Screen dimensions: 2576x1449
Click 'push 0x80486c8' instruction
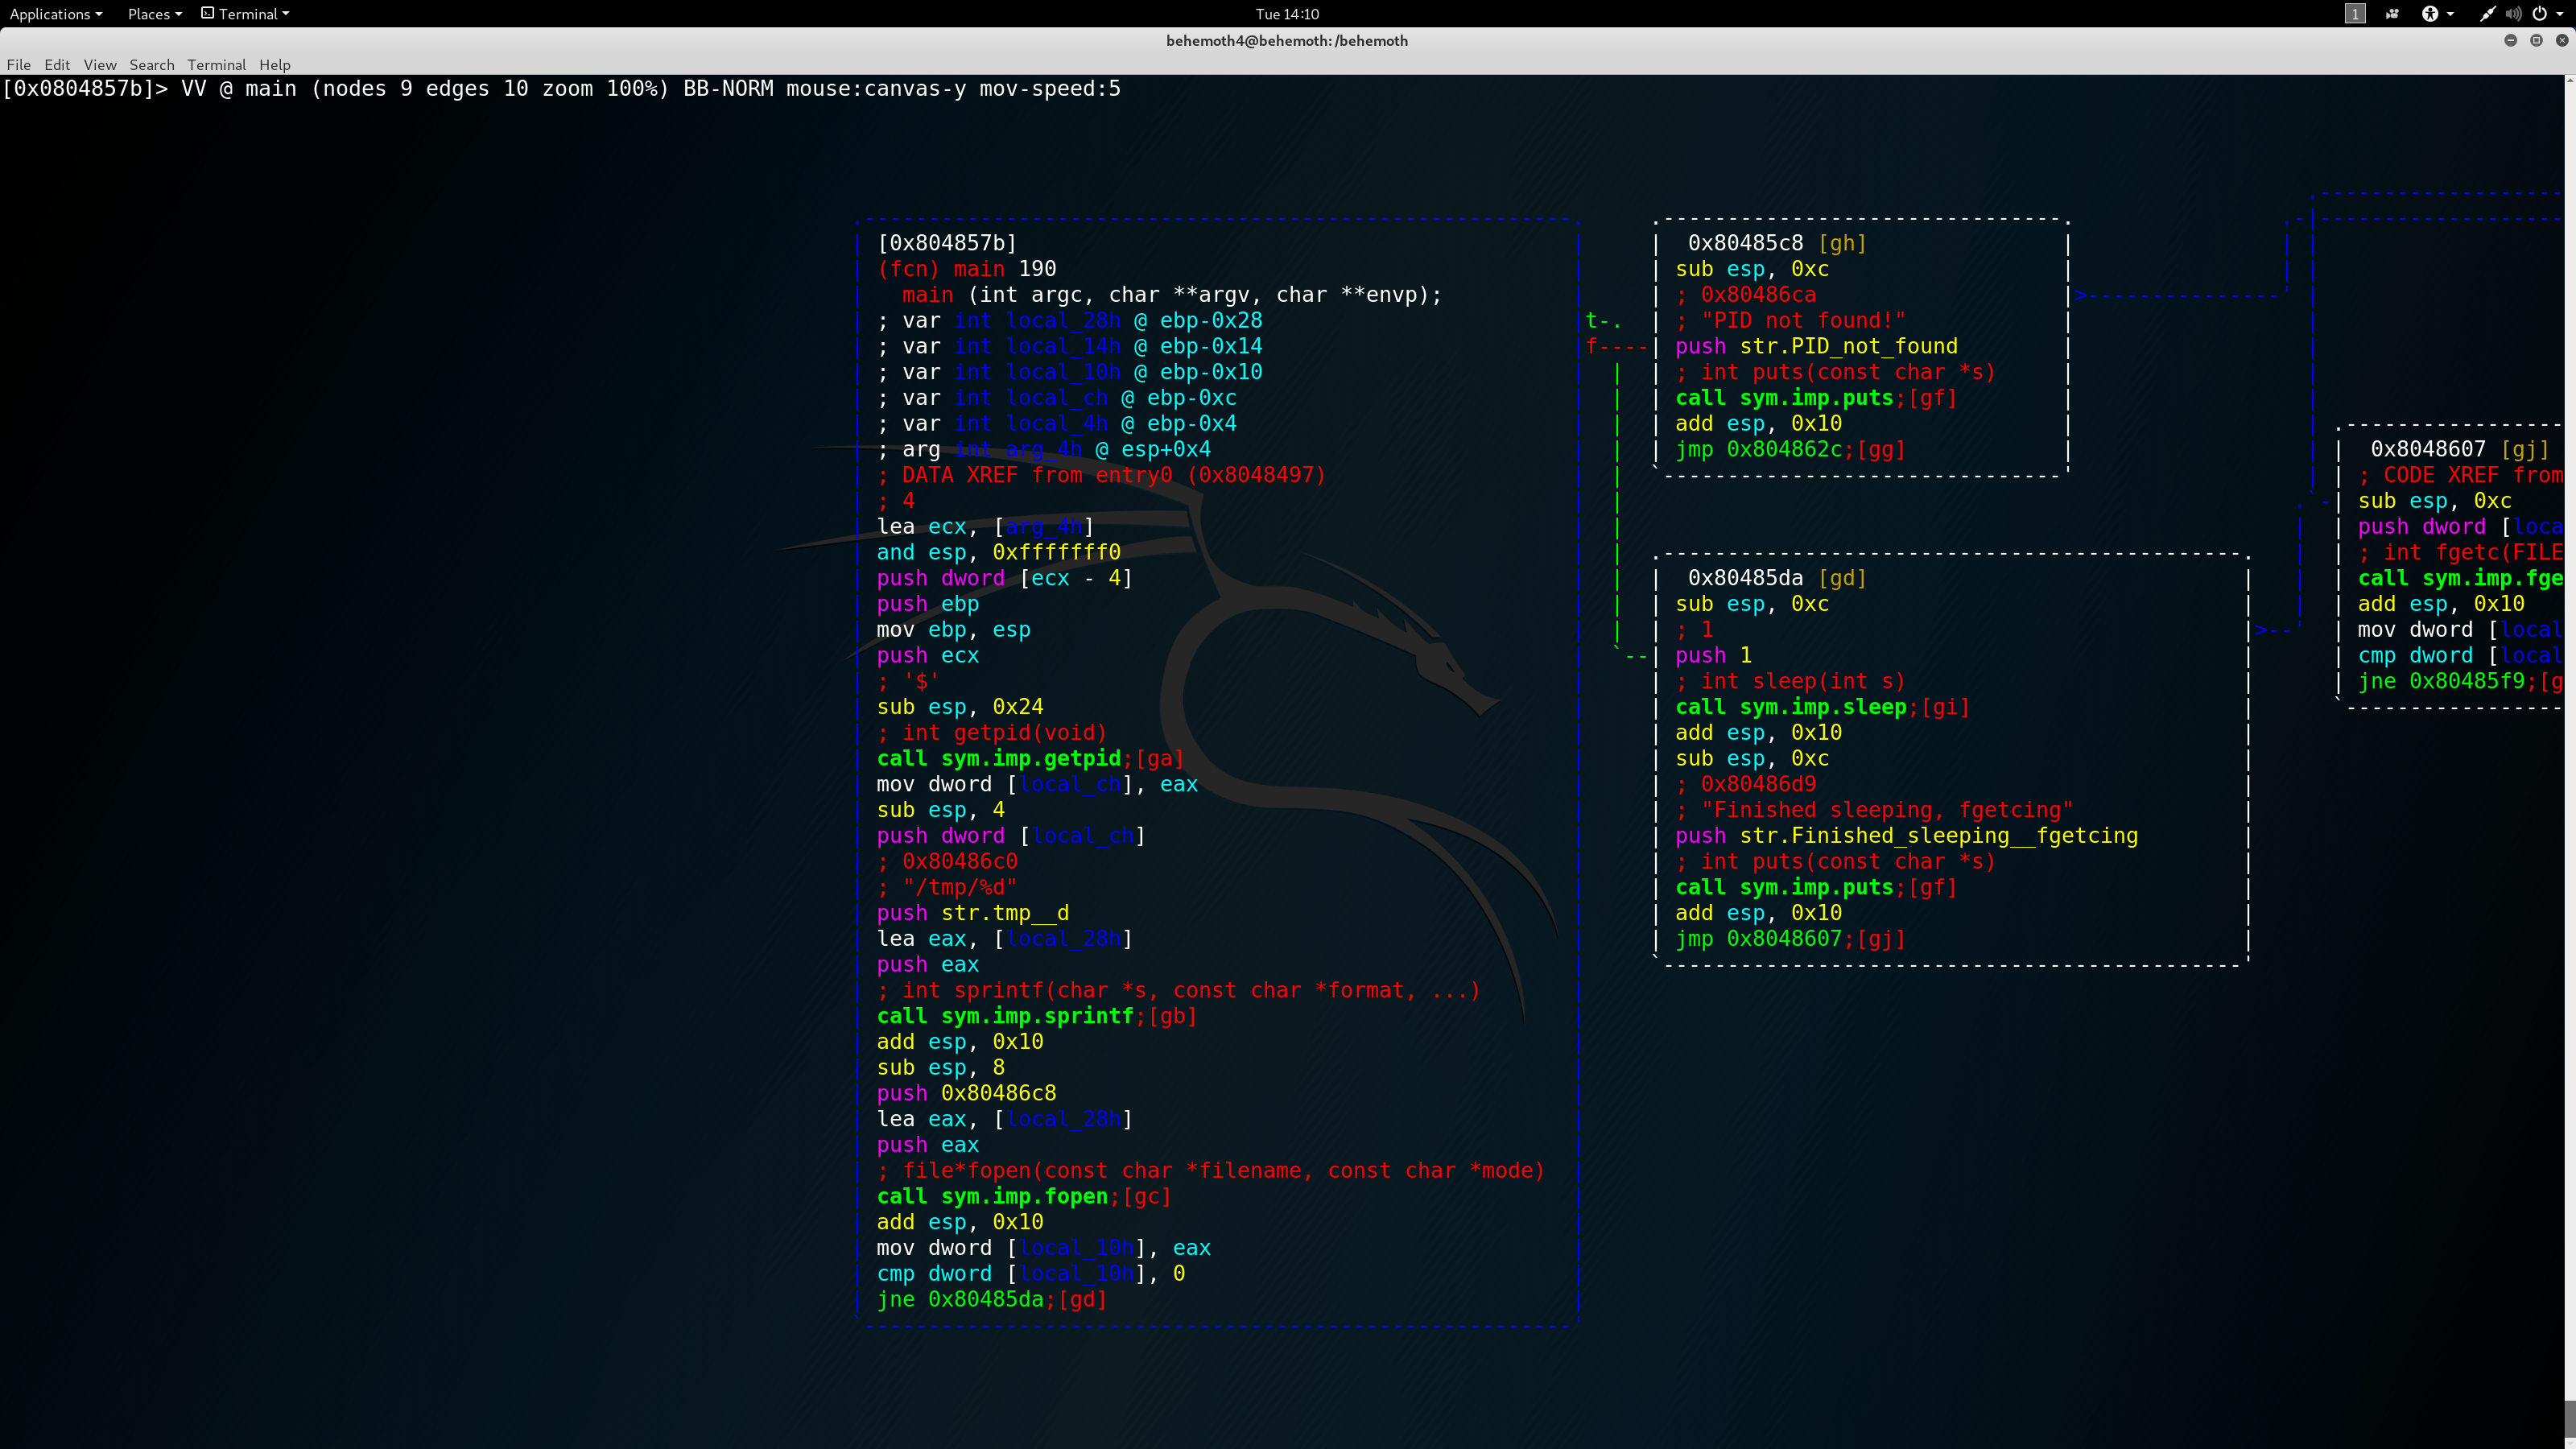tap(967, 1094)
